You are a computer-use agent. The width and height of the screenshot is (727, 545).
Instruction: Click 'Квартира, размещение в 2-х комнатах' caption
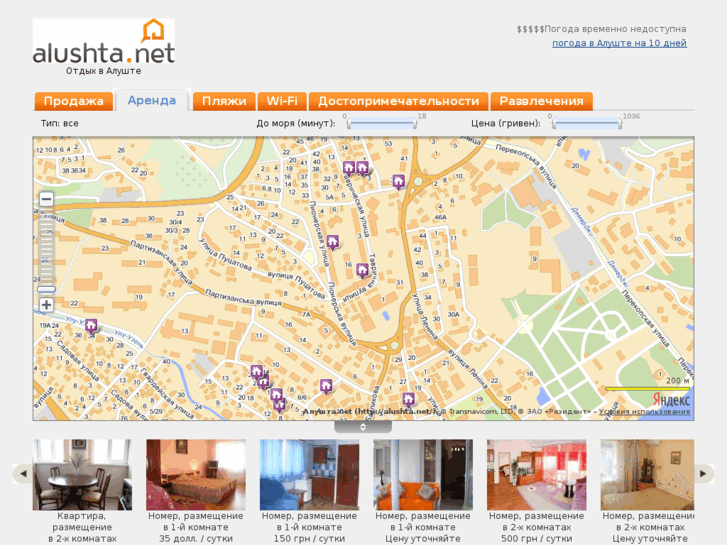click(82, 527)
